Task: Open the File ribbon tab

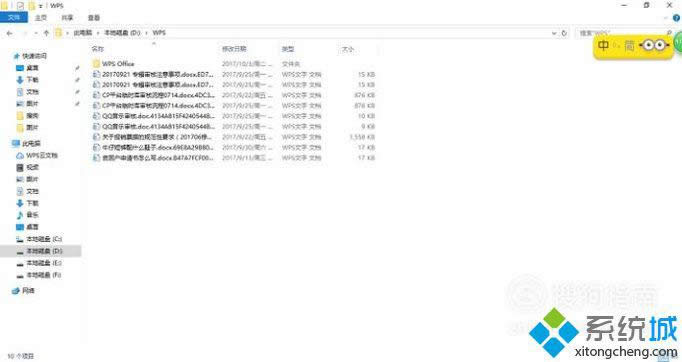Action: point(14,17)
